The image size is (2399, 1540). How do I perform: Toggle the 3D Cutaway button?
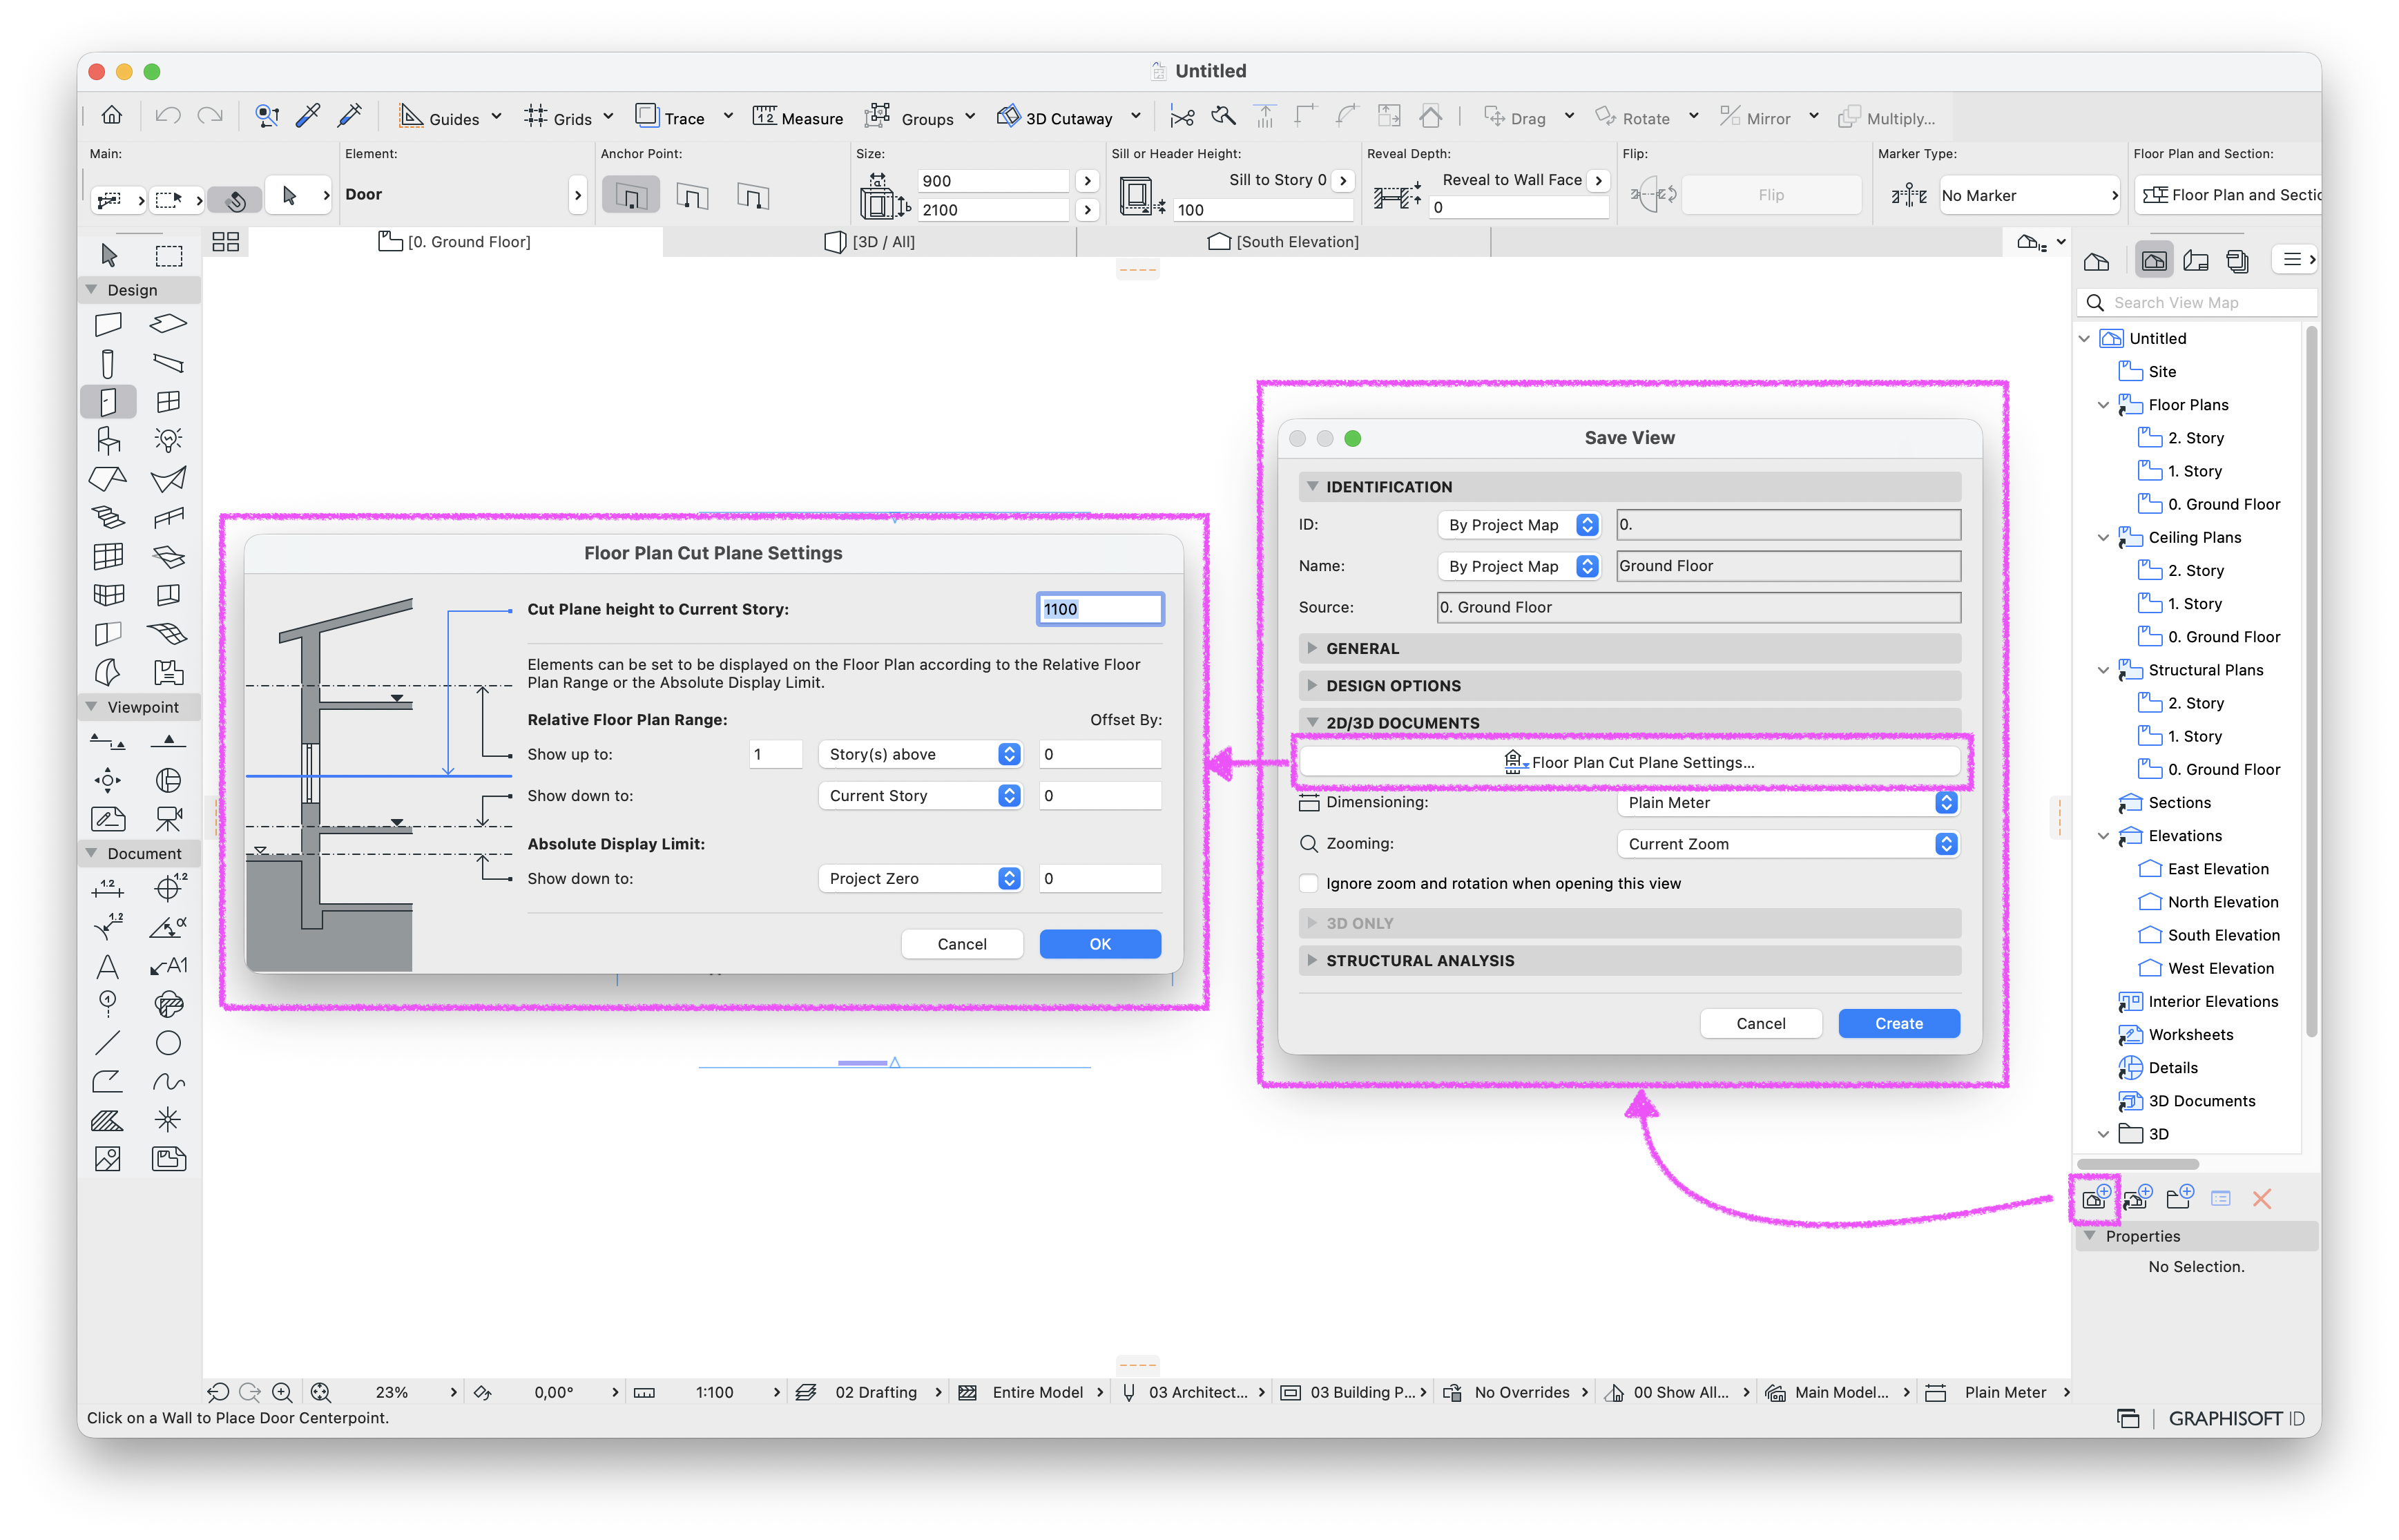(x=1054, y=117)
